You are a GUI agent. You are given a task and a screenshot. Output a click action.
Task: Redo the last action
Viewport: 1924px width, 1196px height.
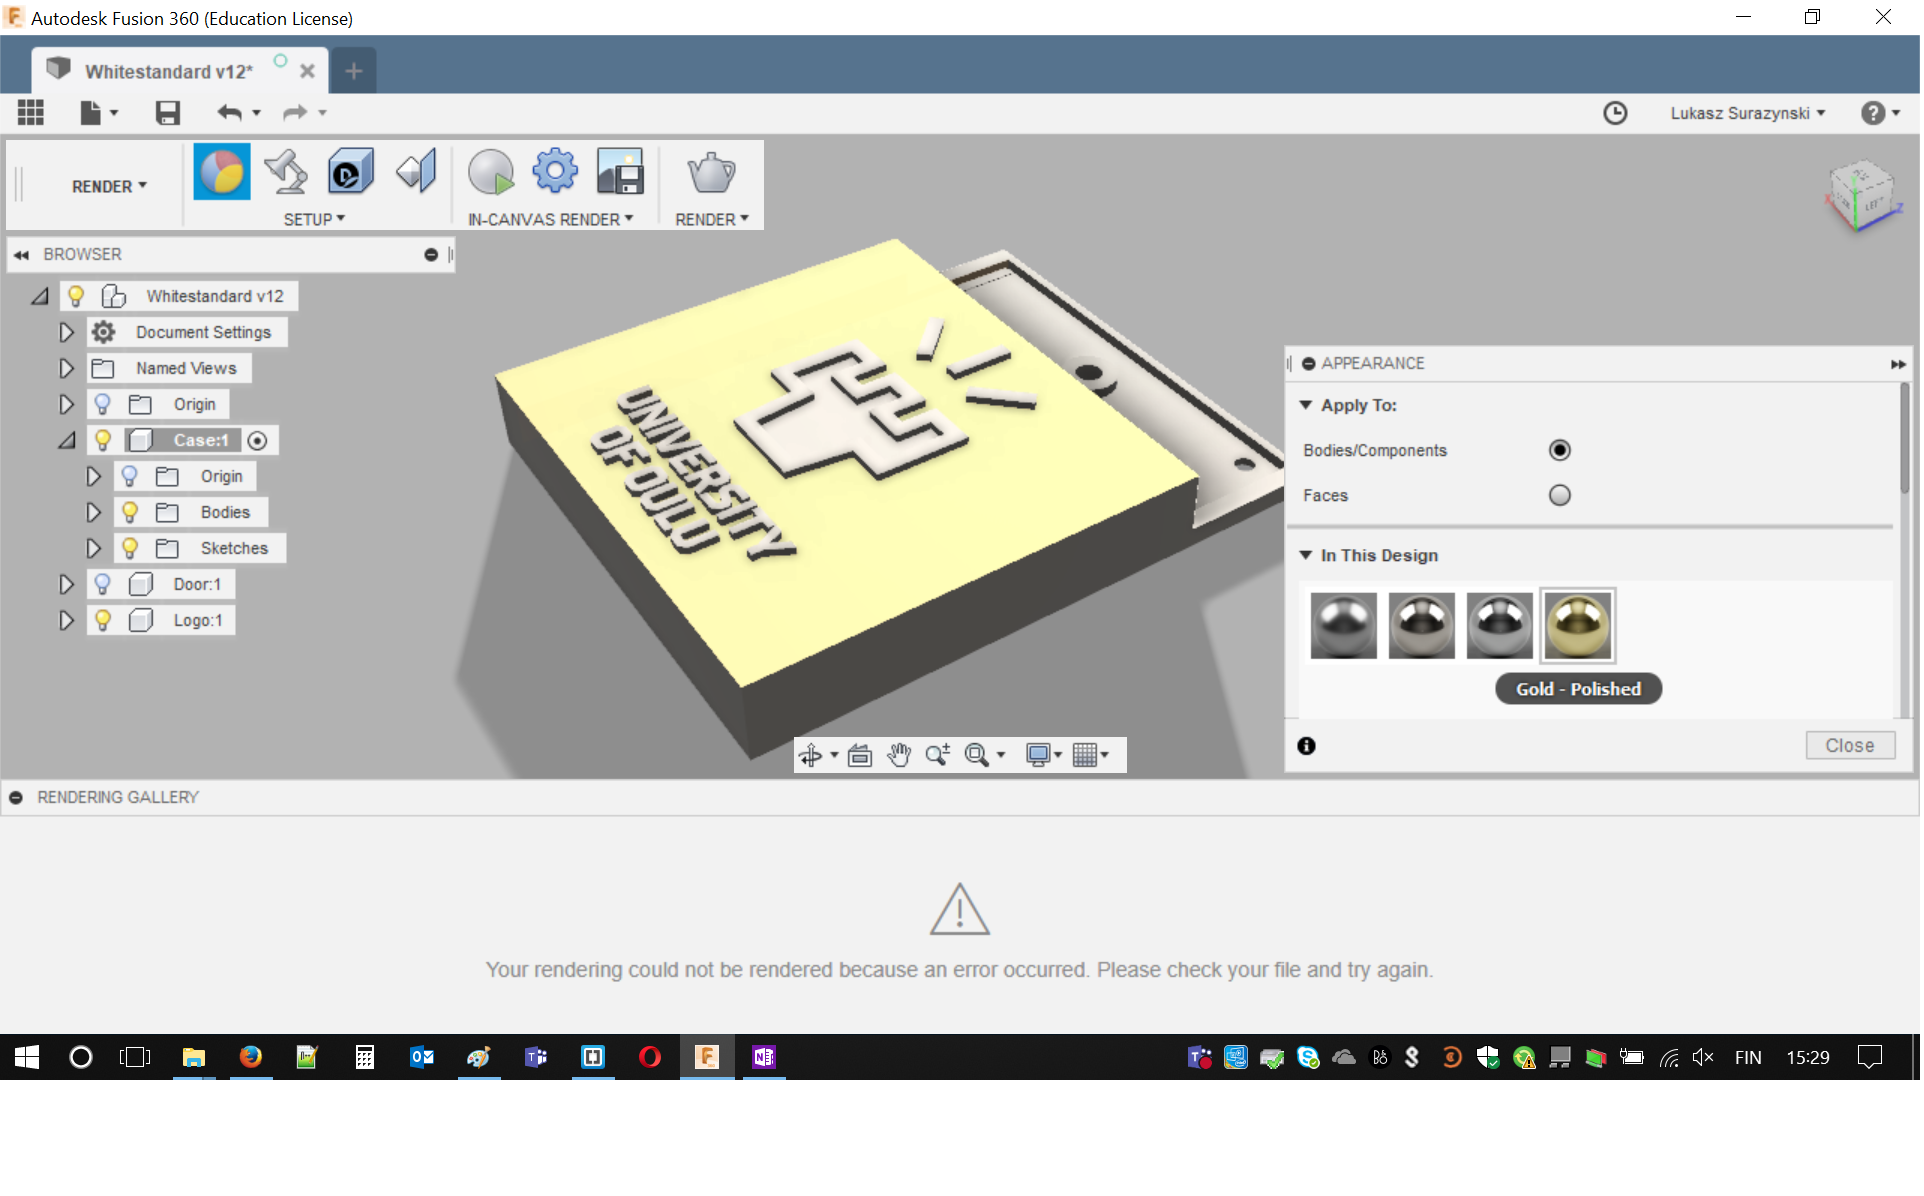(x=294, y=113)
